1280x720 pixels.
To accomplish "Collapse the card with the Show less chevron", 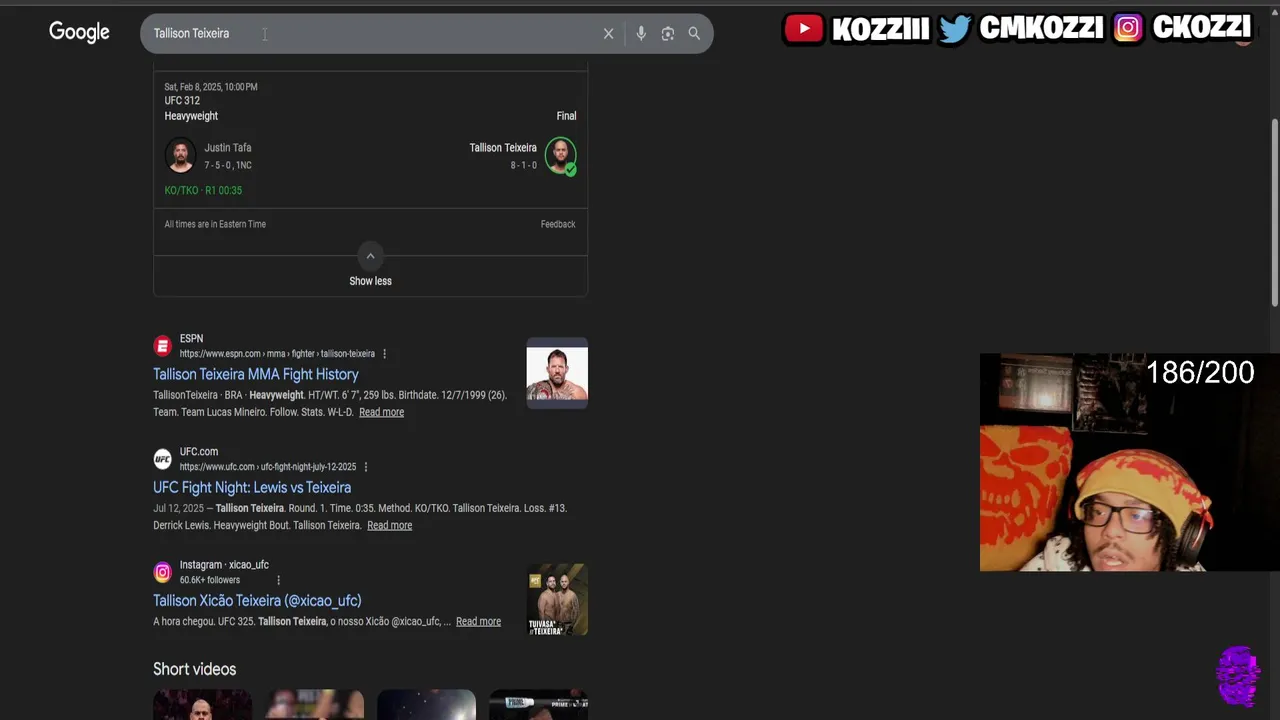I will [x=370, y=256].
